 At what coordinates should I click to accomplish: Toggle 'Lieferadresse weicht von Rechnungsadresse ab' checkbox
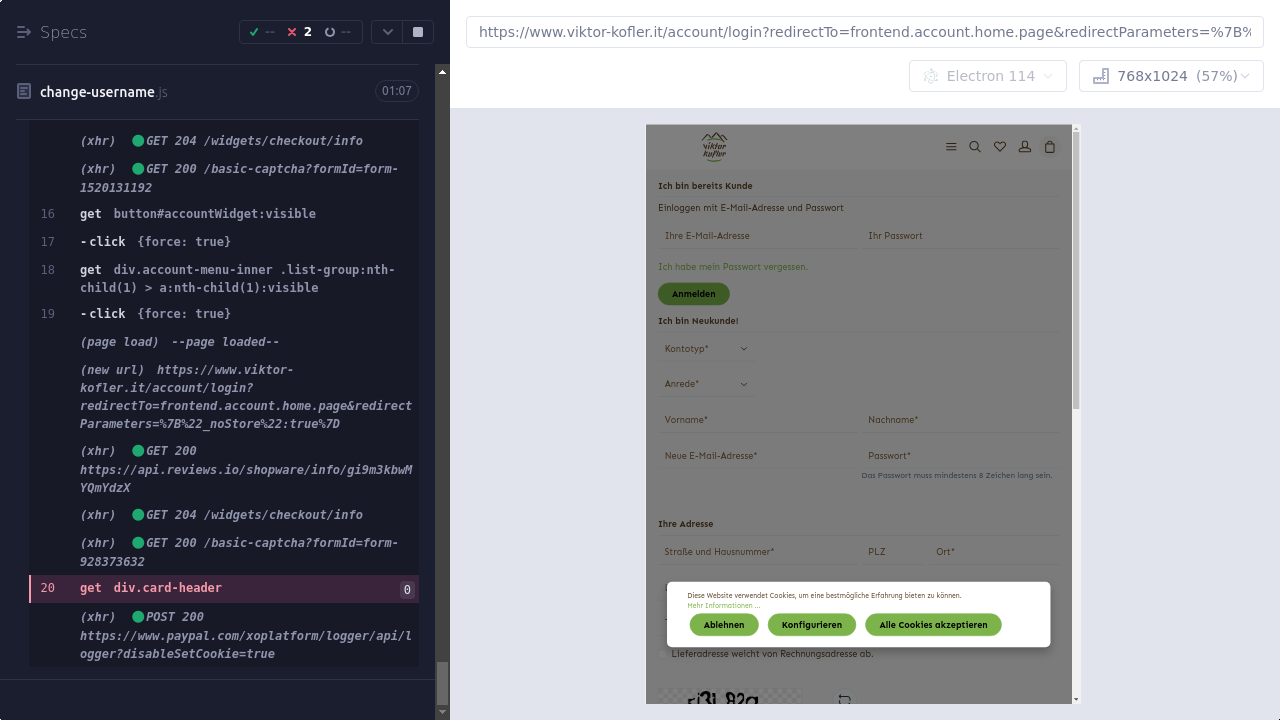point(662,654)
